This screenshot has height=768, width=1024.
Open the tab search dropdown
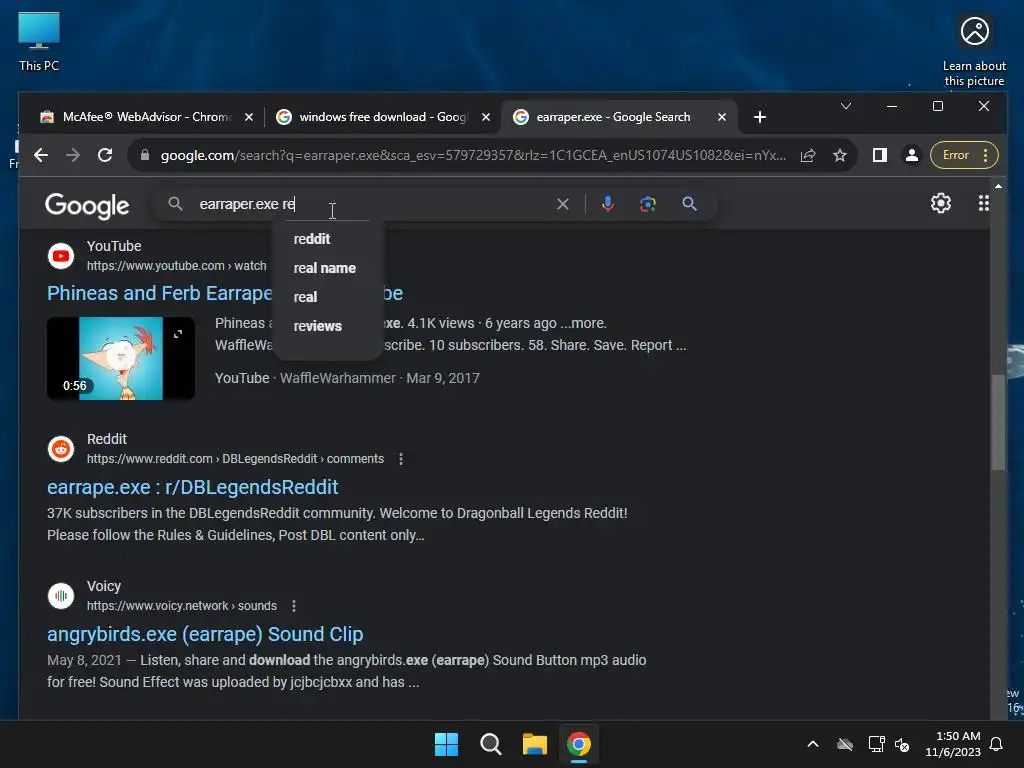(x=846, y=106)
